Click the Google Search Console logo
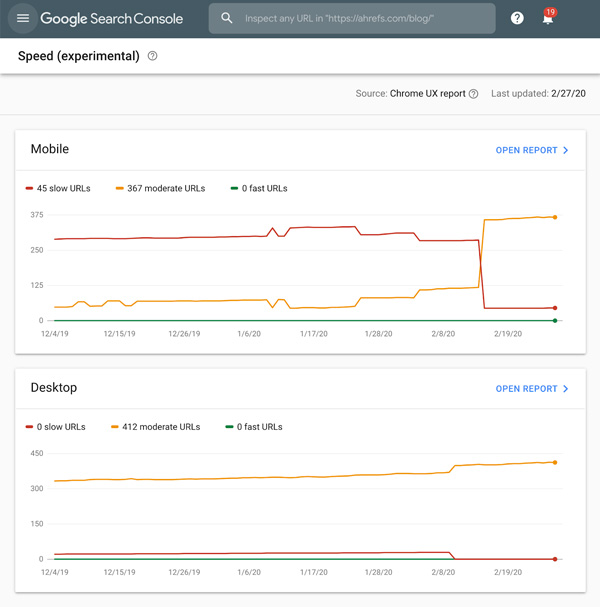600x607 pixels. (x=111, y=19)
